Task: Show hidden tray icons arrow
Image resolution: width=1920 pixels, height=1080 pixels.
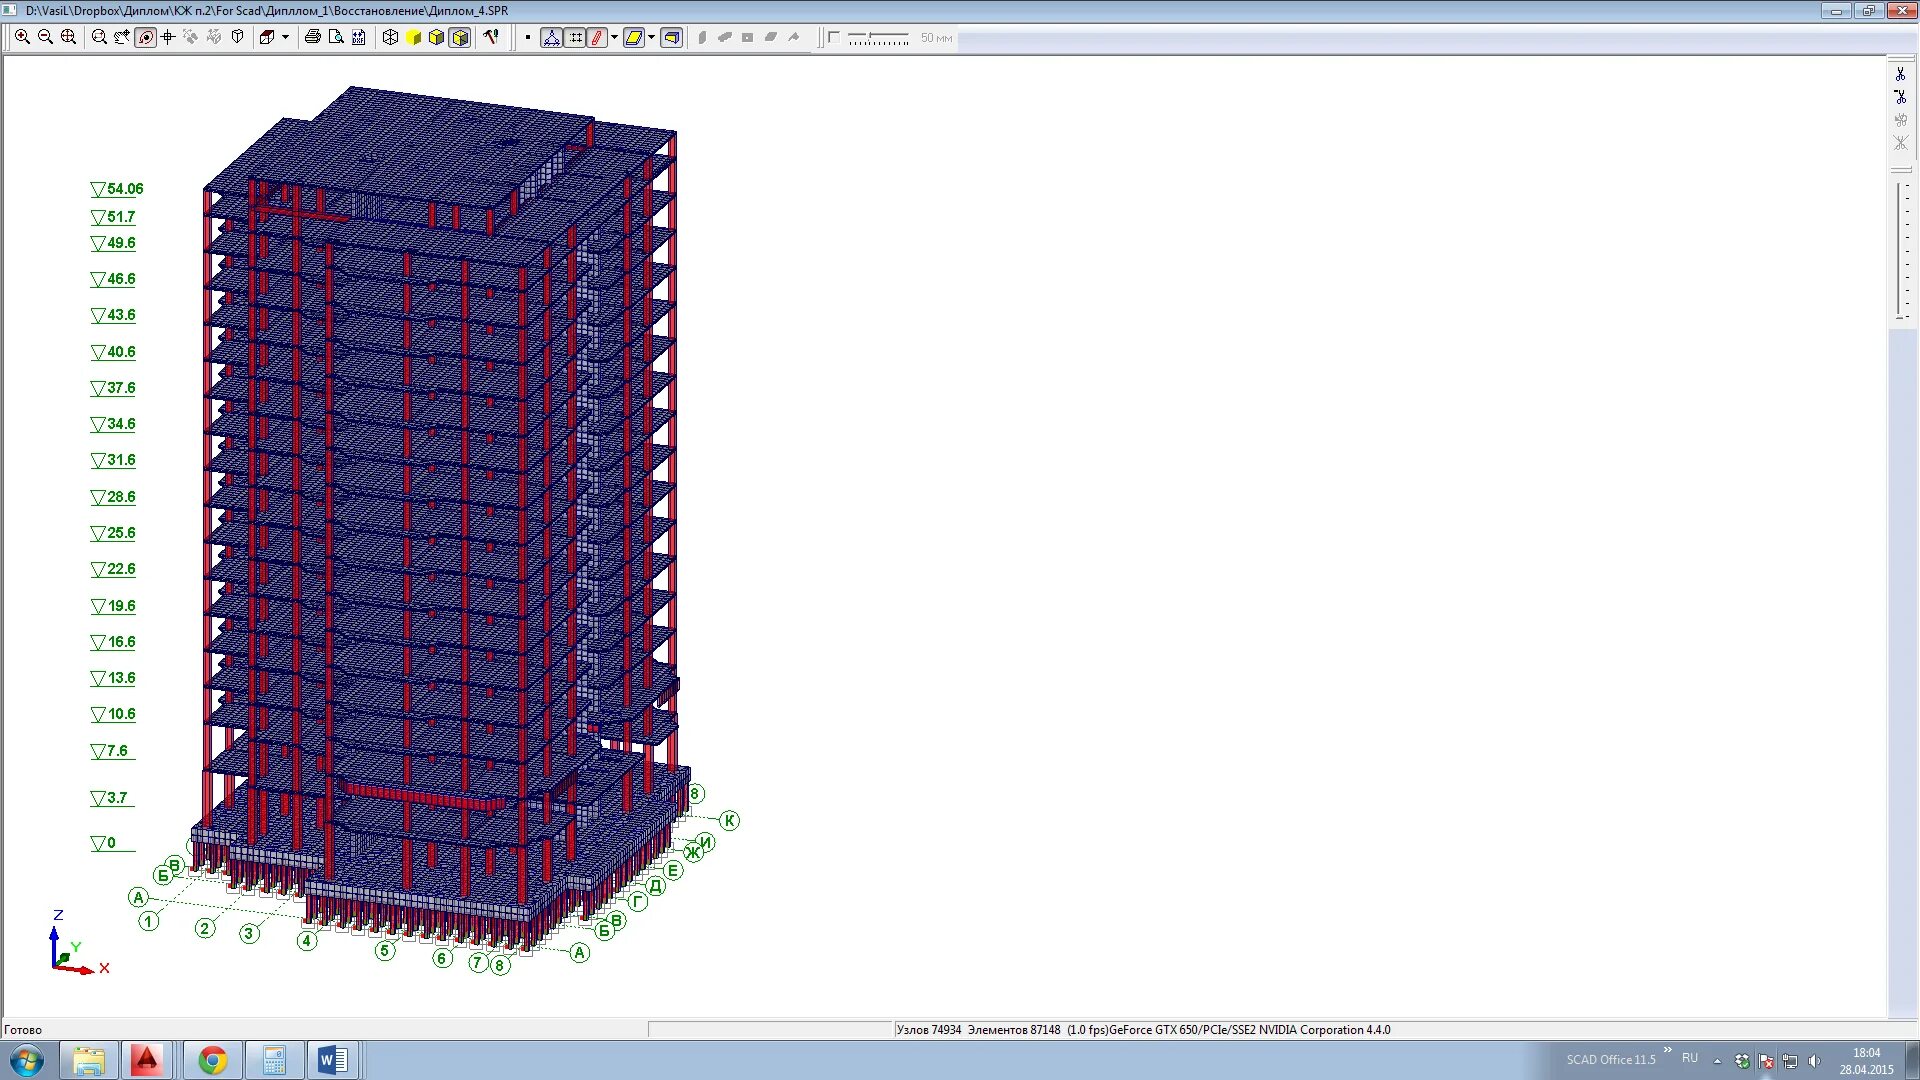Action: [x=1718, y=1061]
